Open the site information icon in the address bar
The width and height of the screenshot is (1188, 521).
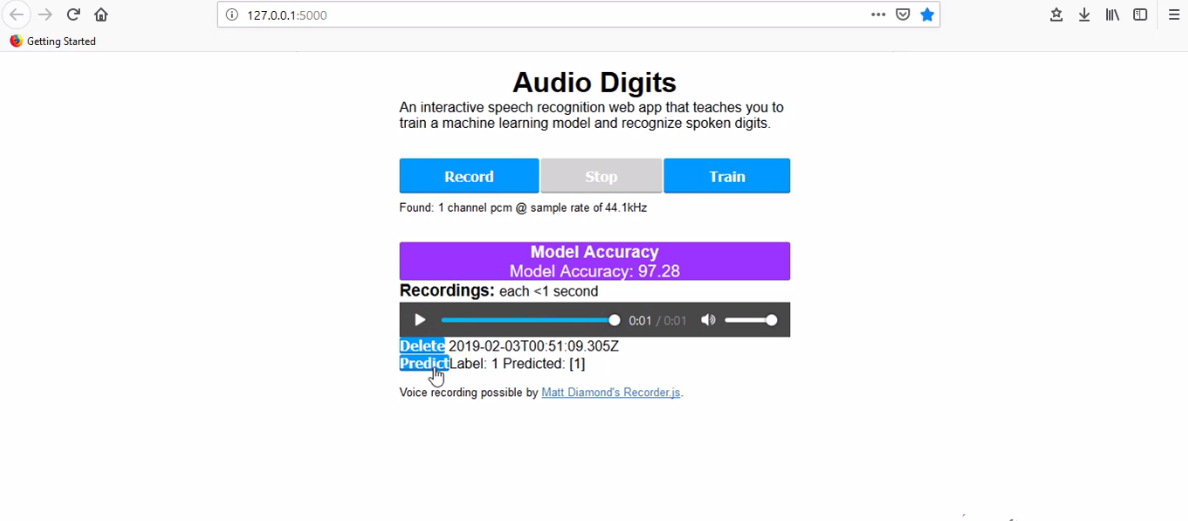[x=232, y=14]
